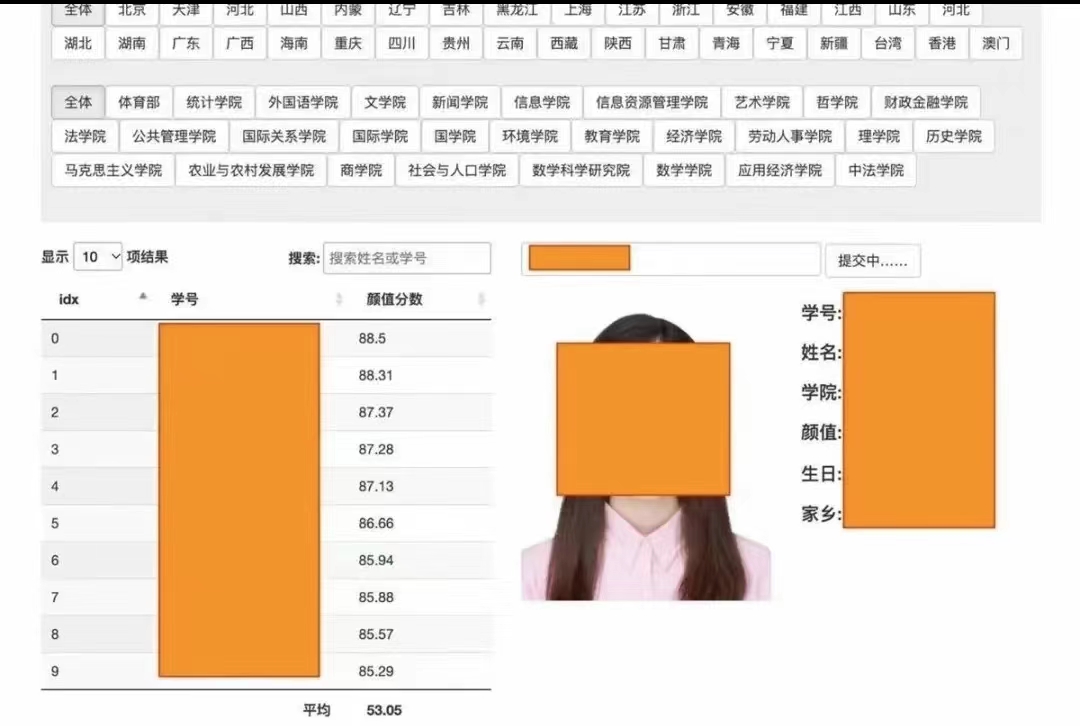The height and width of the screenshot is (726, 1080).
Task: Select the 湖北 province filter
Action: coord(78,43)
